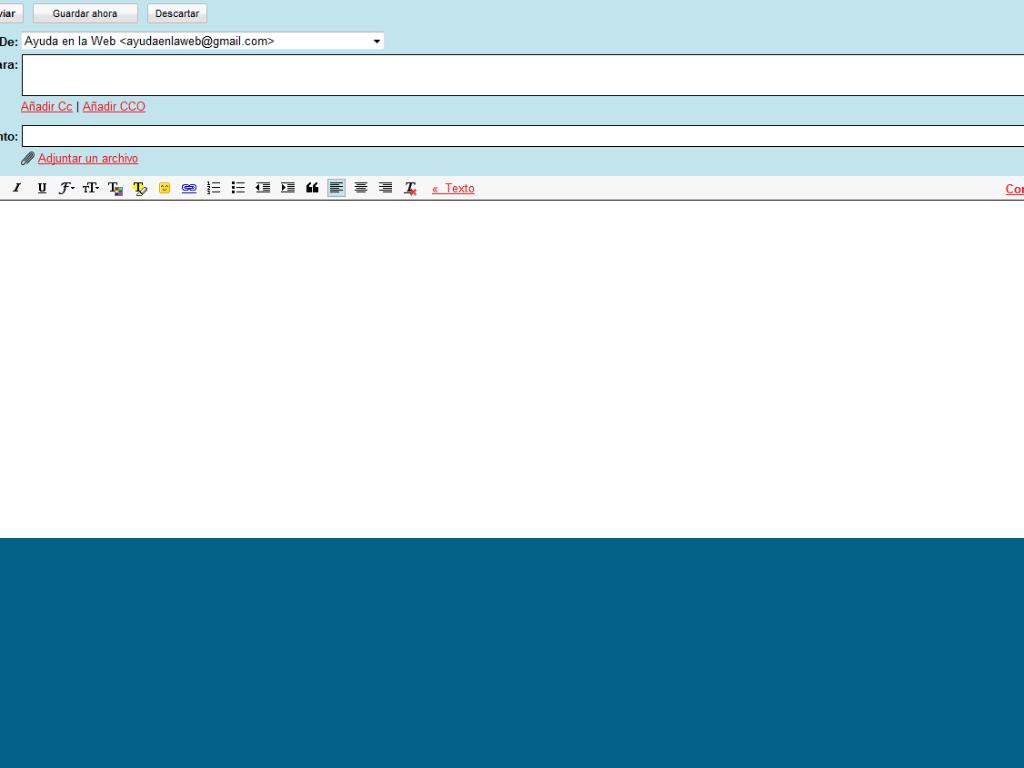
Task: Click the Añadir CCO link
Action: [x=114, y=107]
